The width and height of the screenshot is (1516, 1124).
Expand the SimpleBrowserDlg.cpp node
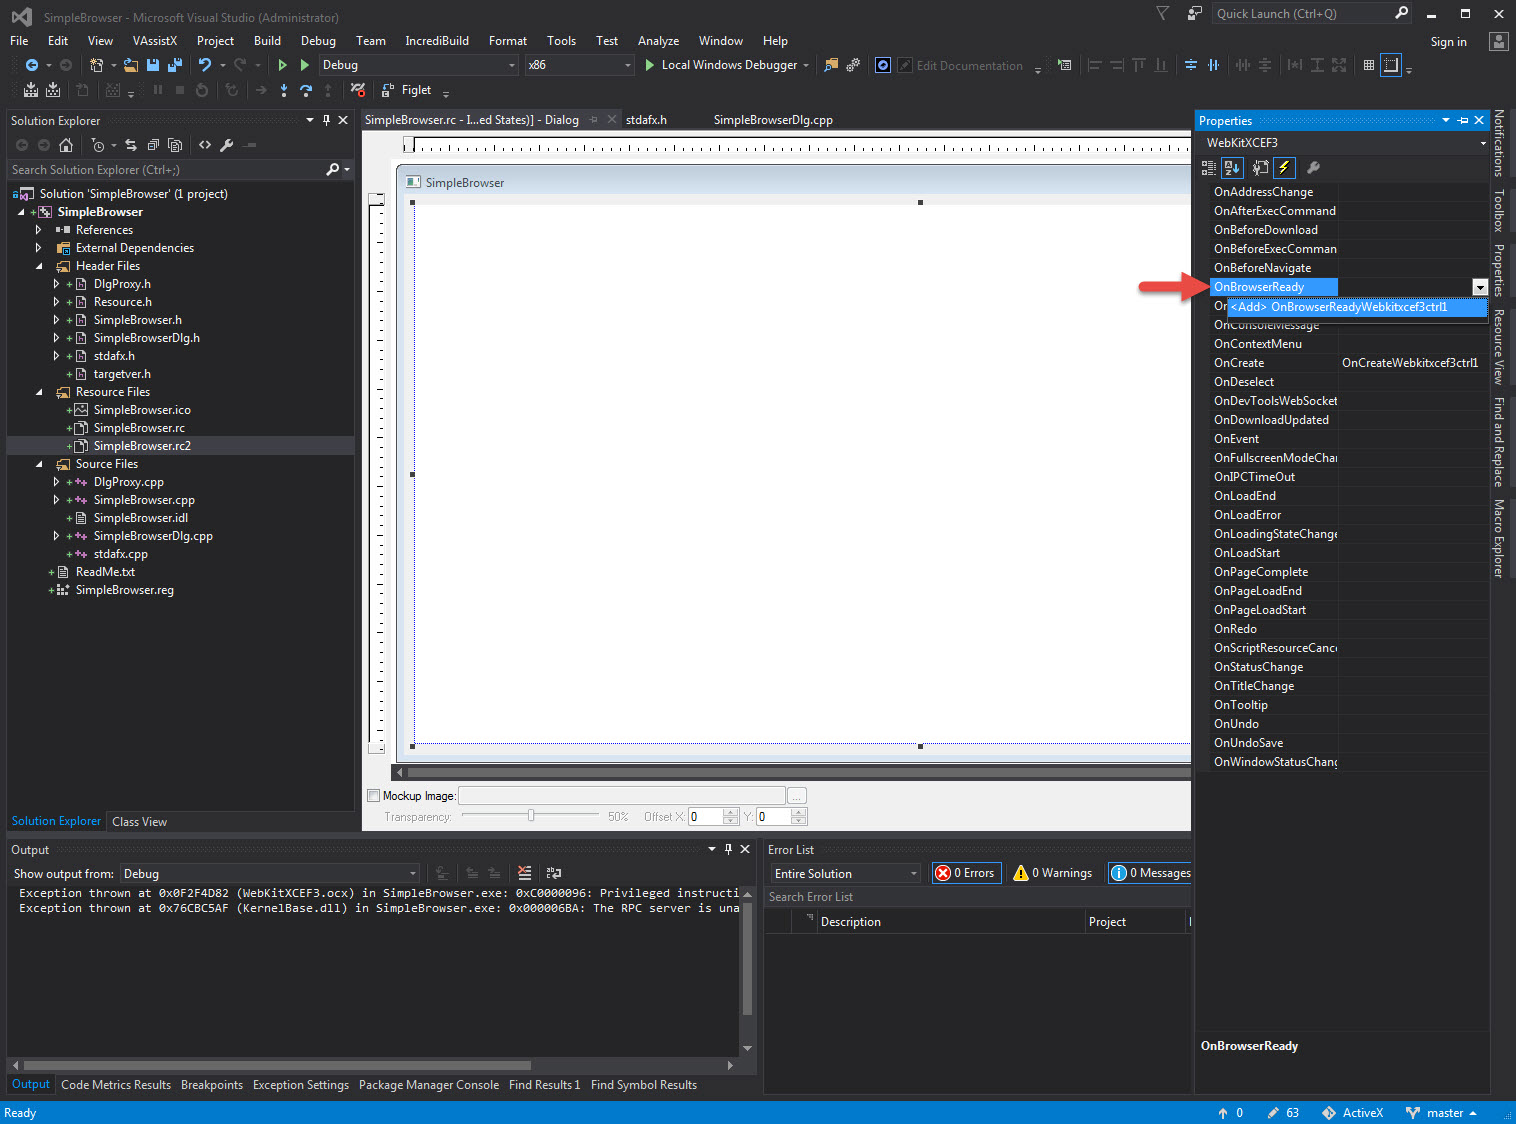tap(57, 536)
